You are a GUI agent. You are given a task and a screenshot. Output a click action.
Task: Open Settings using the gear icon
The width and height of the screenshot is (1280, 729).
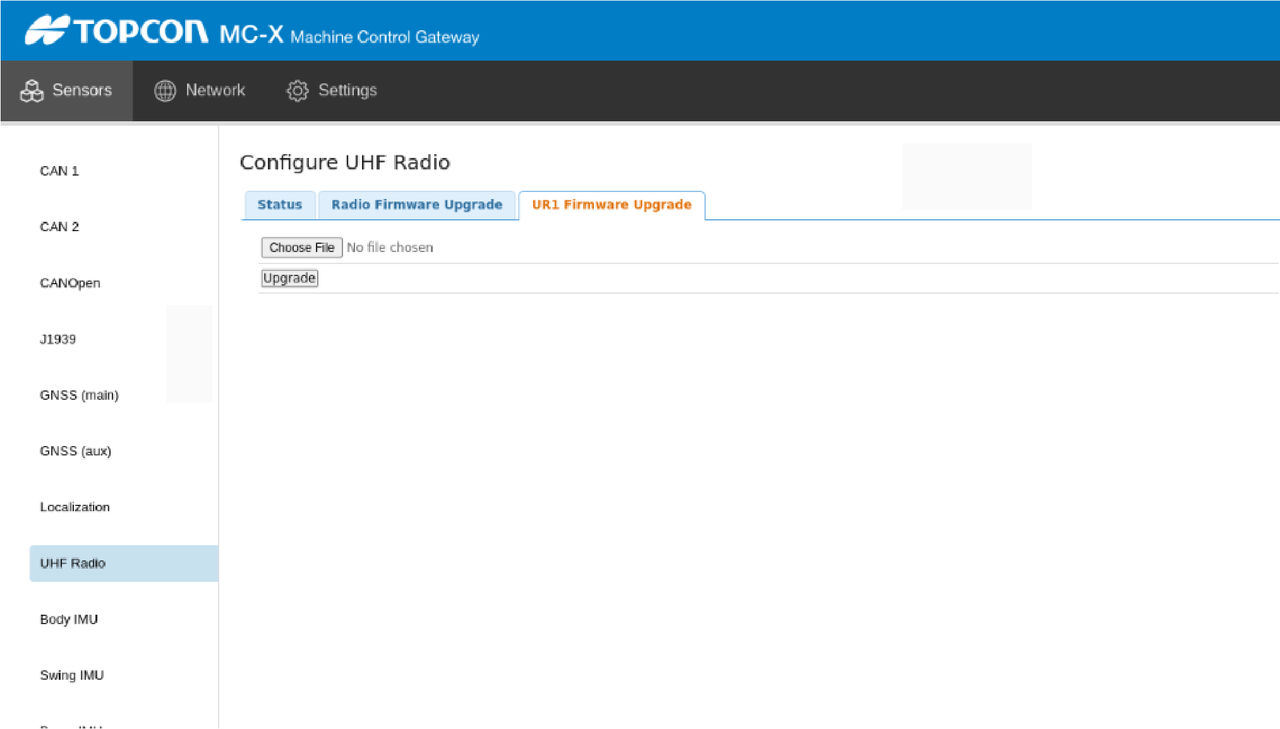[297, 91]
